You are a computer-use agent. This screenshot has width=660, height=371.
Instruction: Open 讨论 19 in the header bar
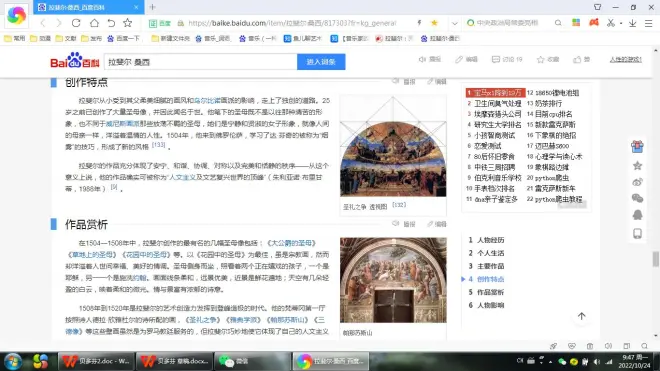pyautogui.click(x=507, y=59)
